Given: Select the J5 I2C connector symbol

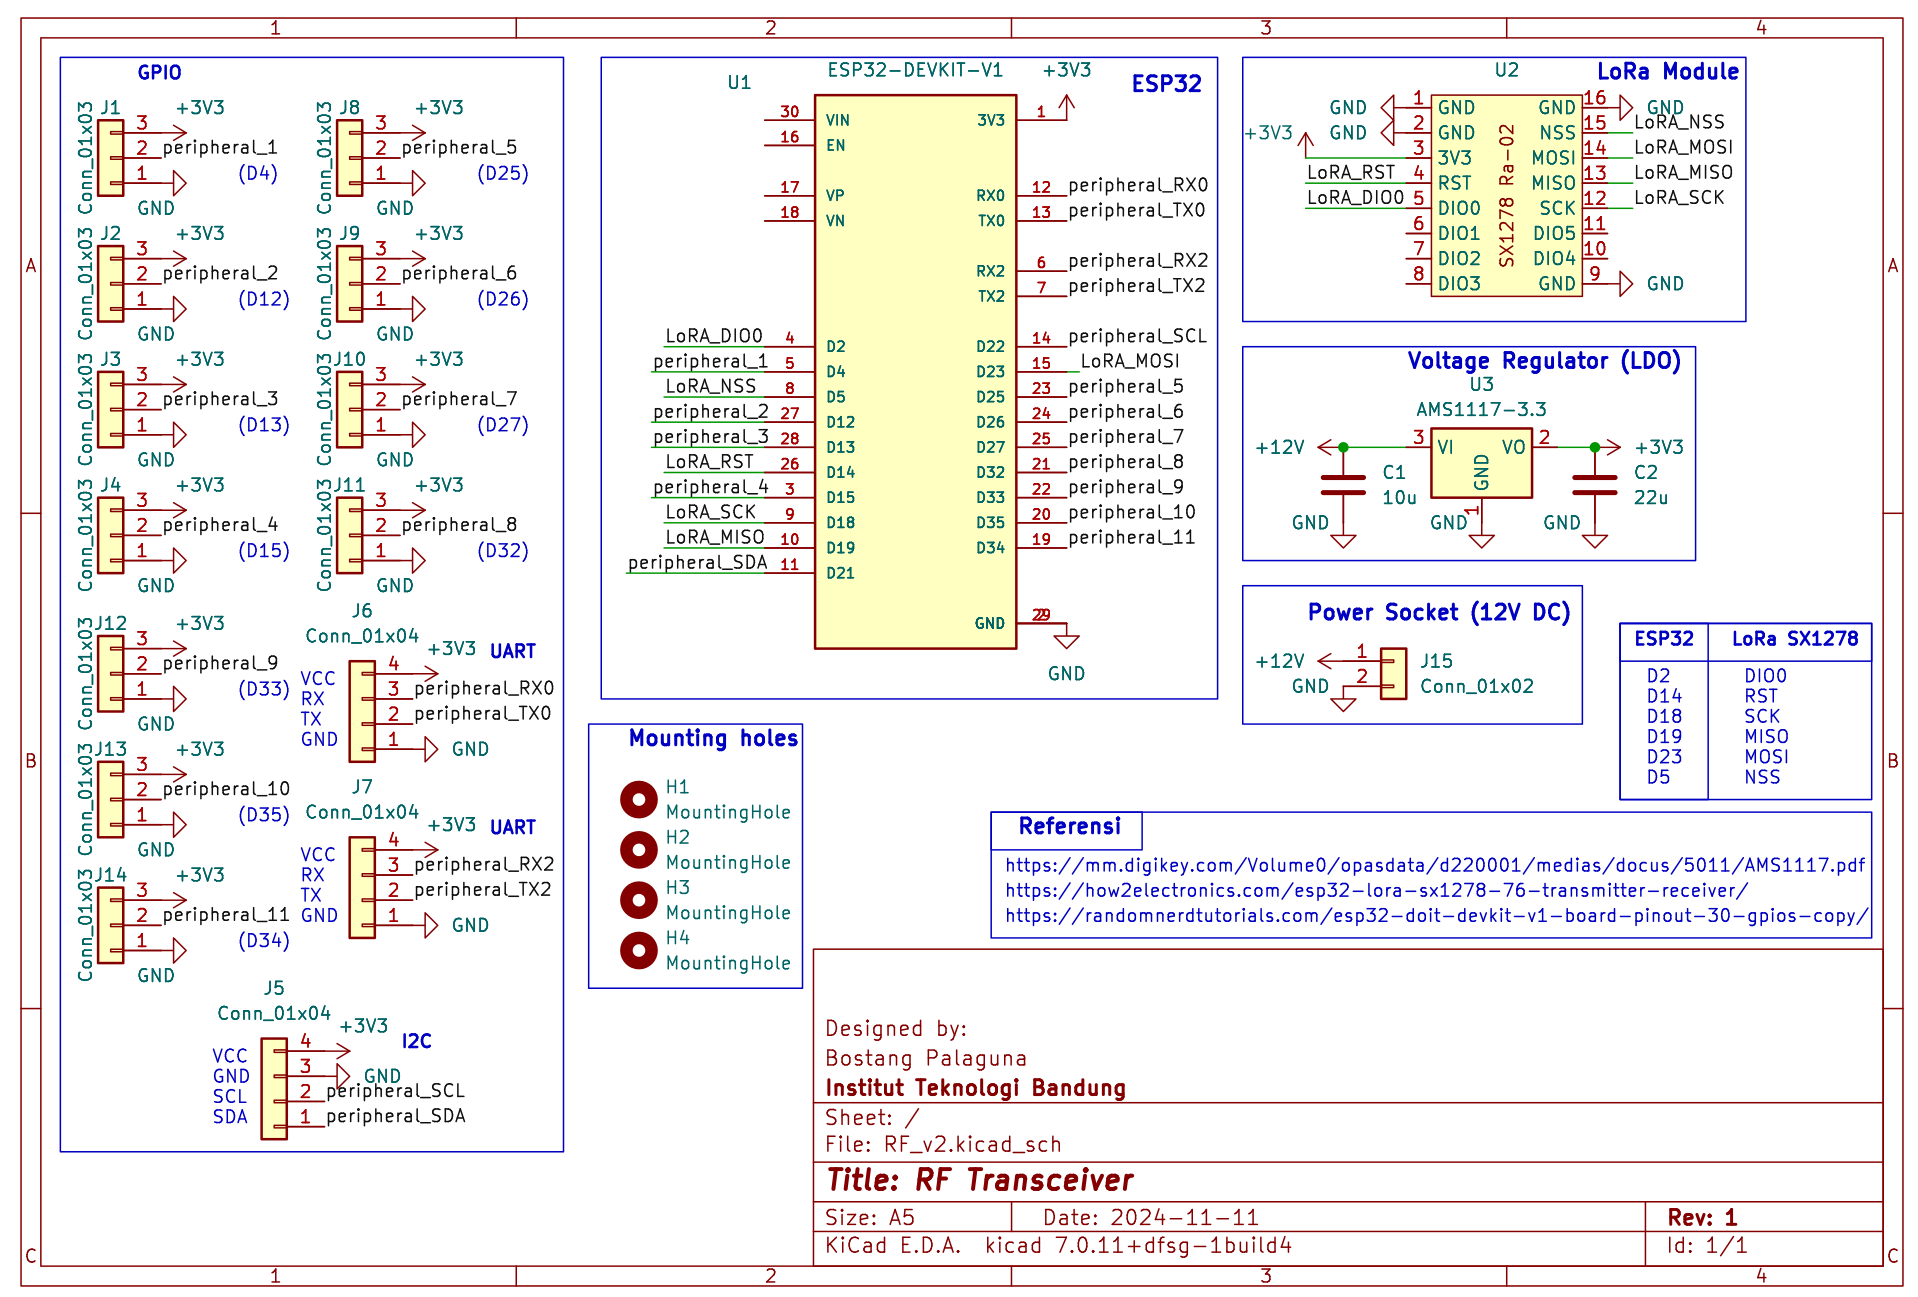Looking at the screenshot, I should pos(274,1088).
